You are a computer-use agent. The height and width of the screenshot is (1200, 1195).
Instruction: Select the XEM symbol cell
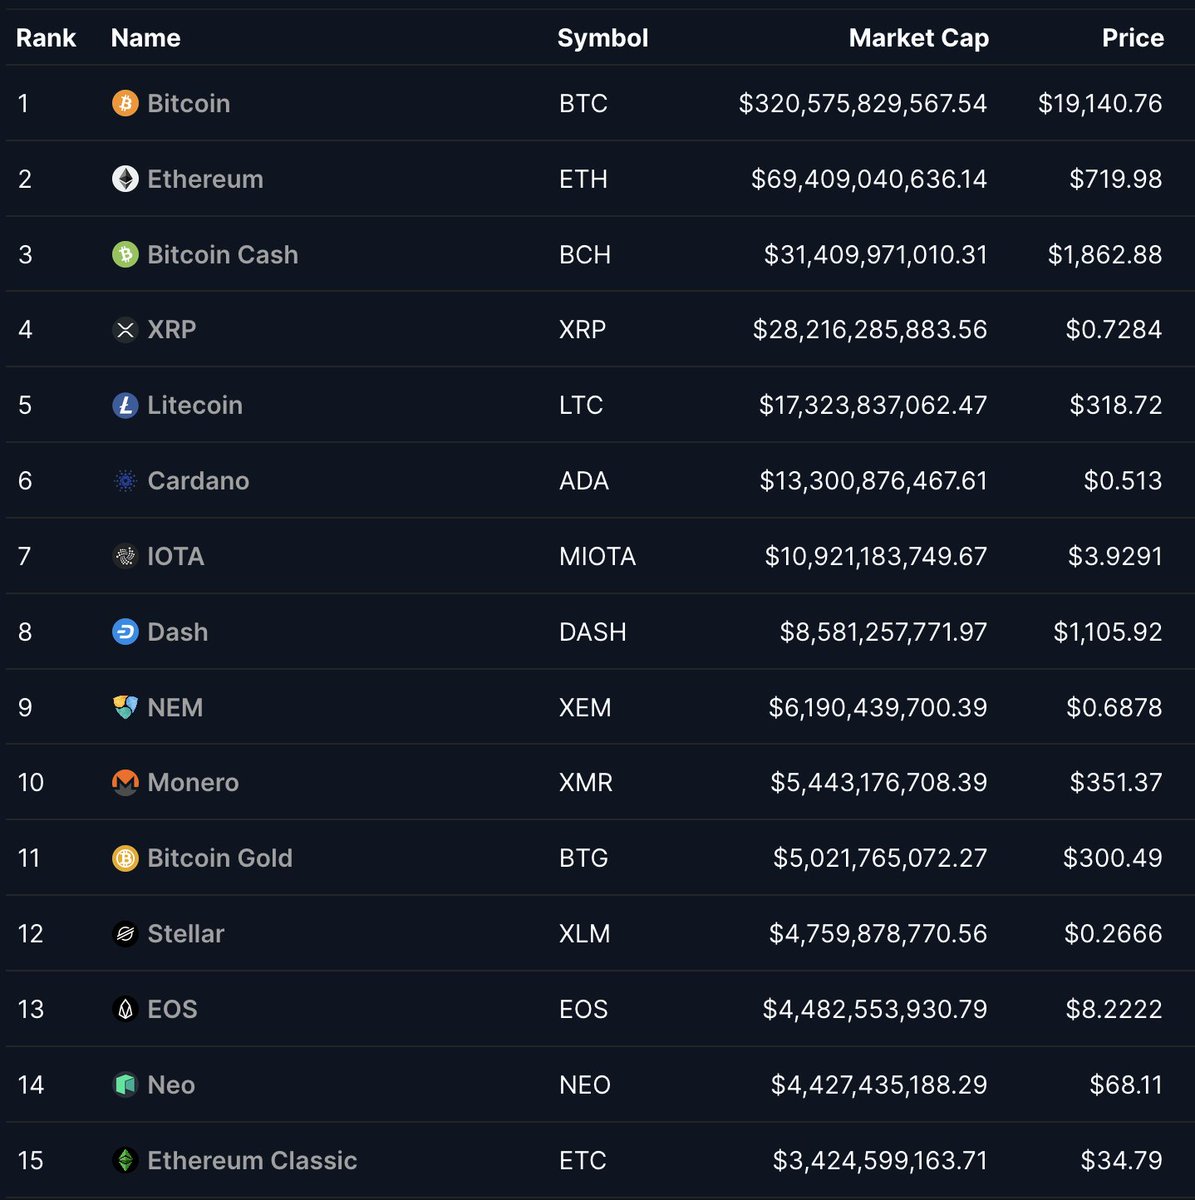point(585,707)
